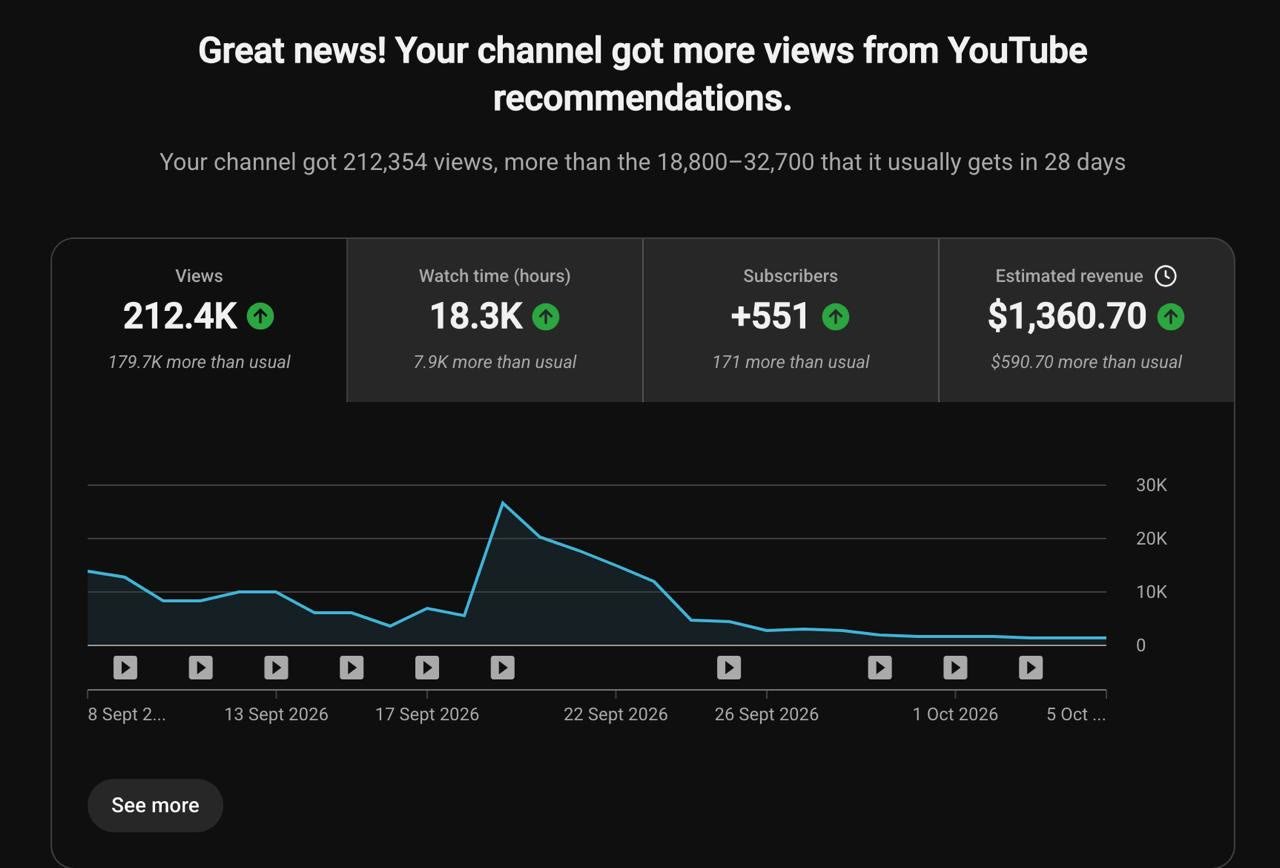
Task: Click the 22 Sept 2026 date label
Action: (x=615, y=714)
